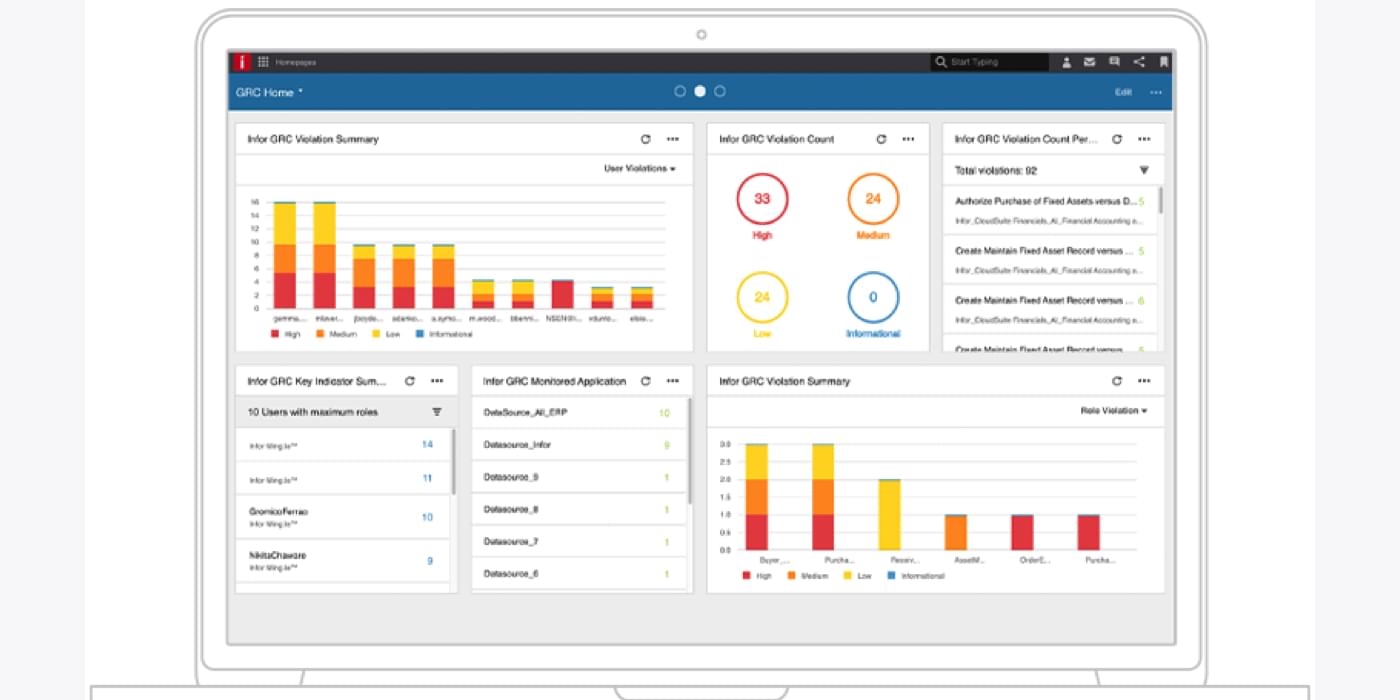
Task: Select Datasource_8 row
Action: click(579, 509)
